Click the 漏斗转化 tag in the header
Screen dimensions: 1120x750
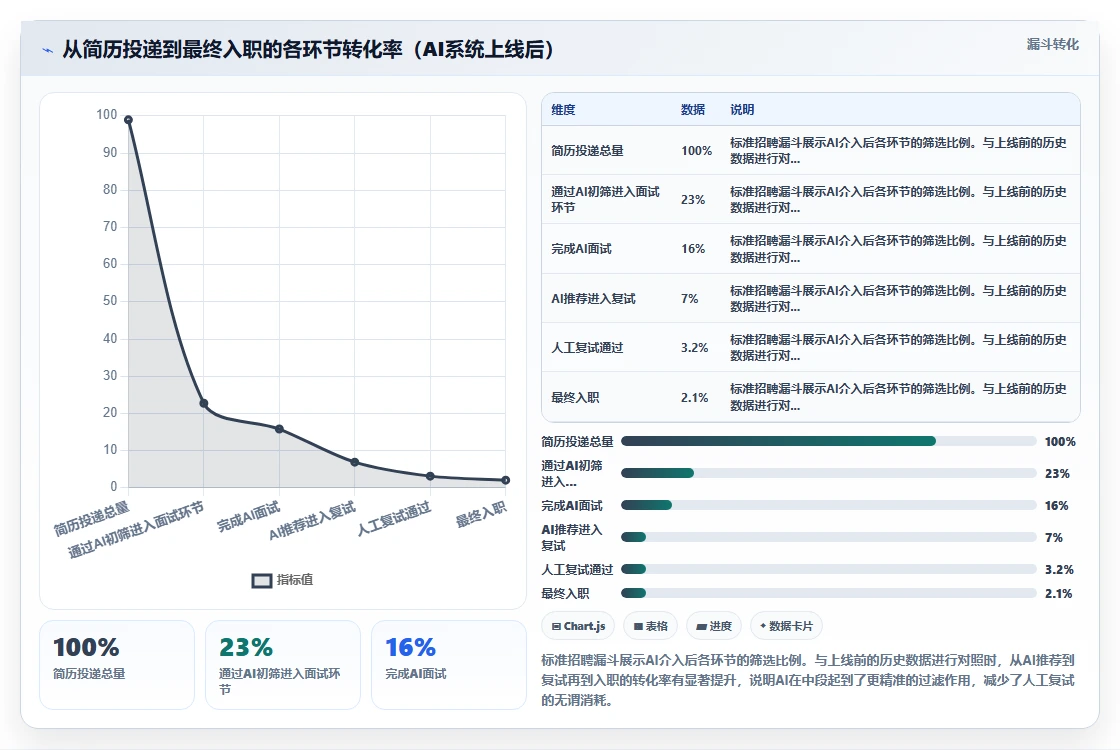pos(1052,44)
